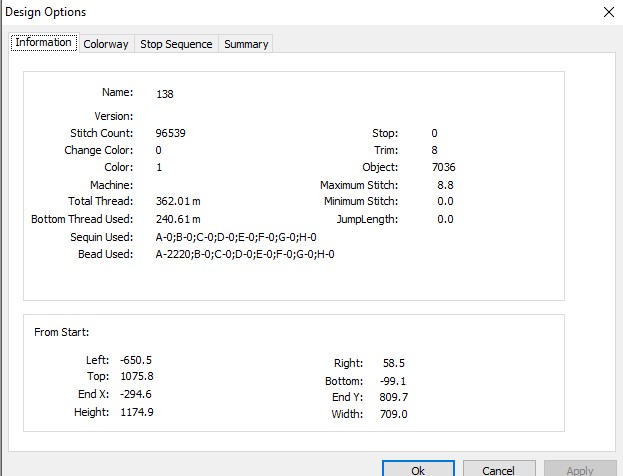Click the Left value -650.5
623x476 pixels.
[x=136, y=360]
